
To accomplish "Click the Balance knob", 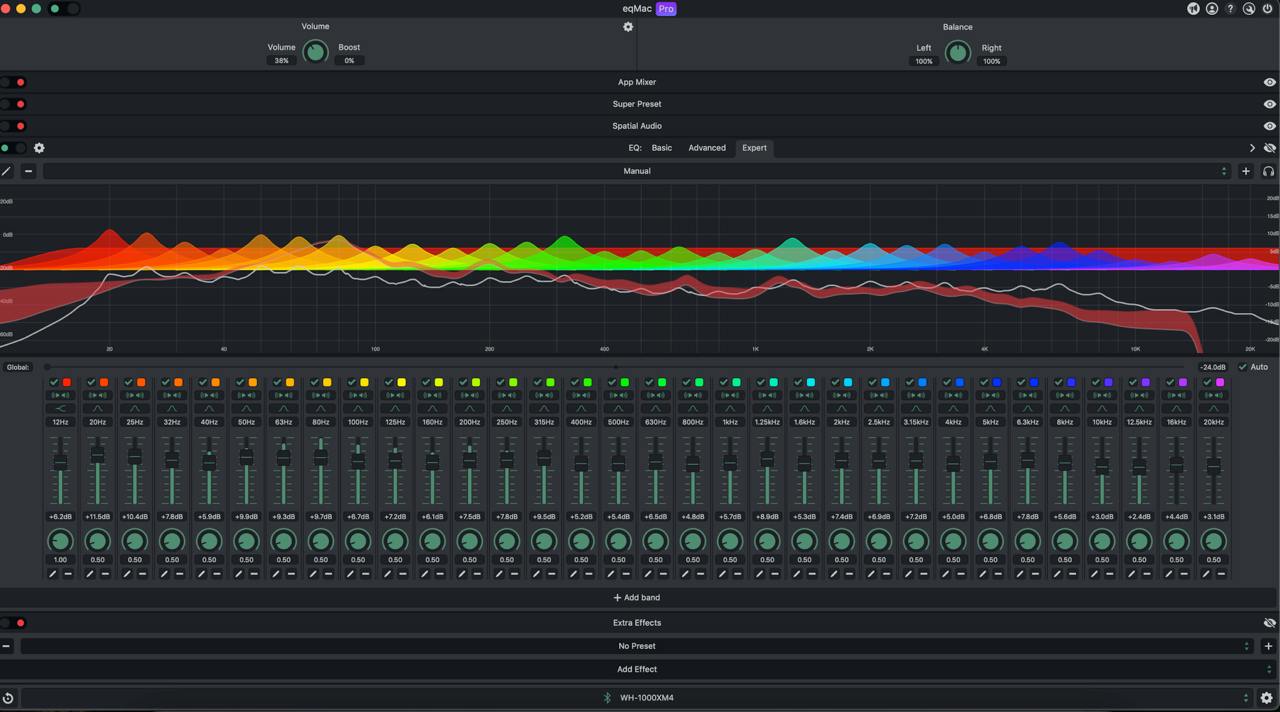I will (x=957, y=52).
